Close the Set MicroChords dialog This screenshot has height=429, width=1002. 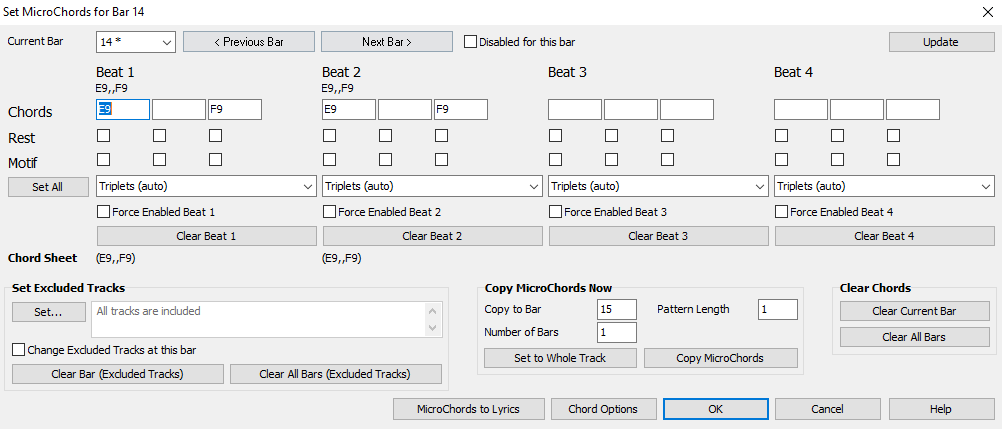(987, 11)
